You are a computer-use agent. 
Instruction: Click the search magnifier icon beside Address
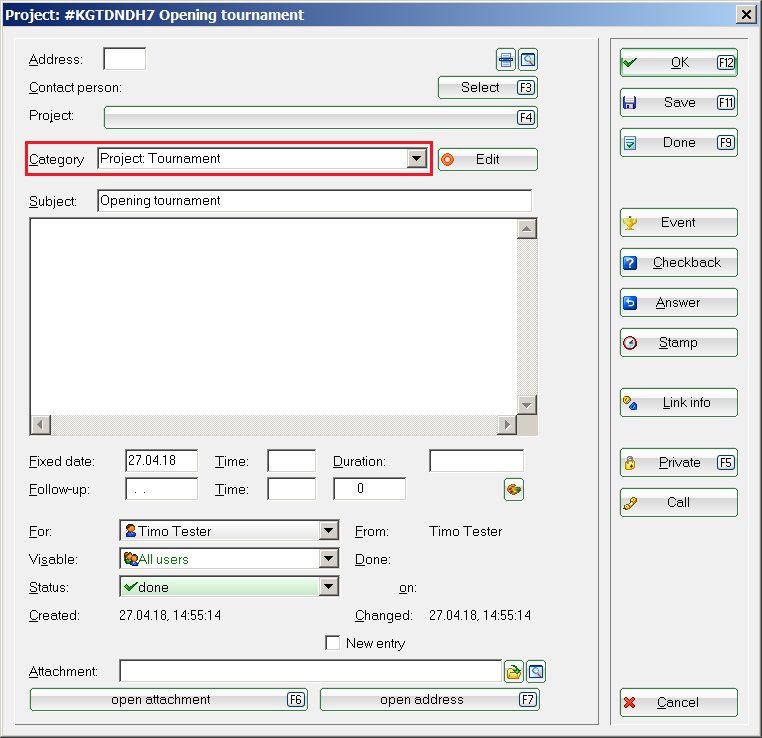coord(528,59)
